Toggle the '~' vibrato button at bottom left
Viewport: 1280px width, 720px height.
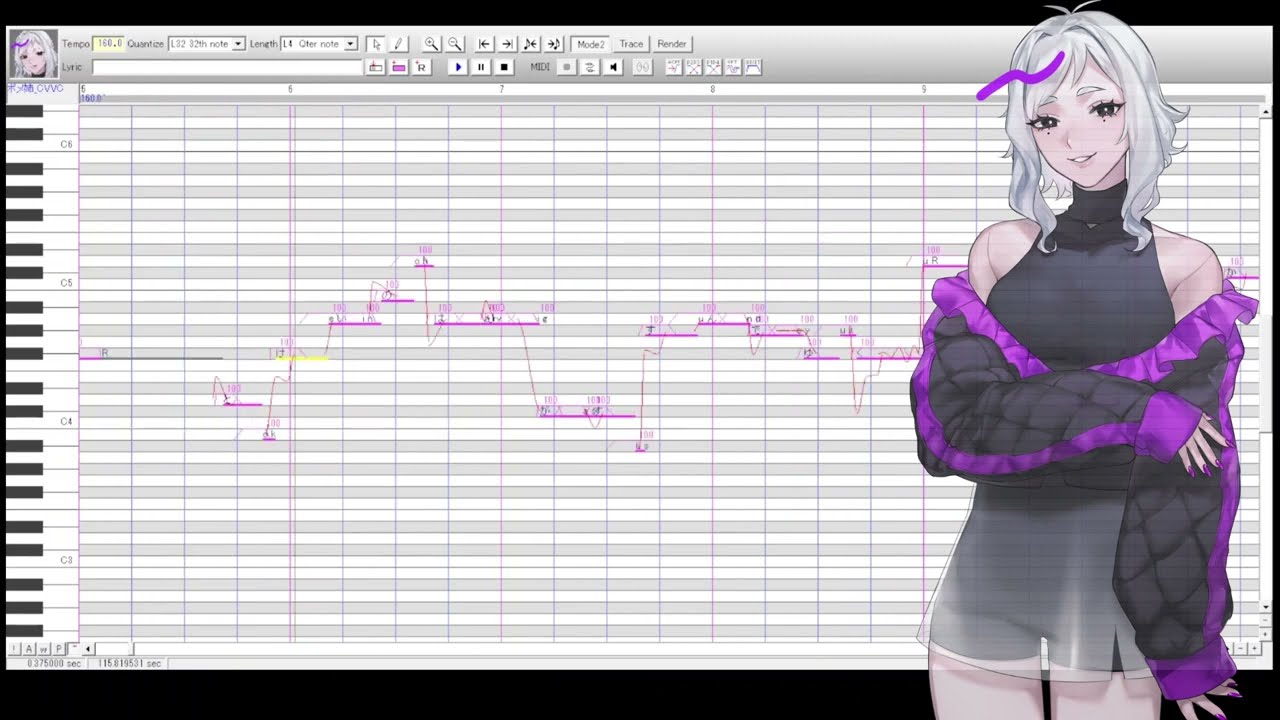click(x=74, y=649)
